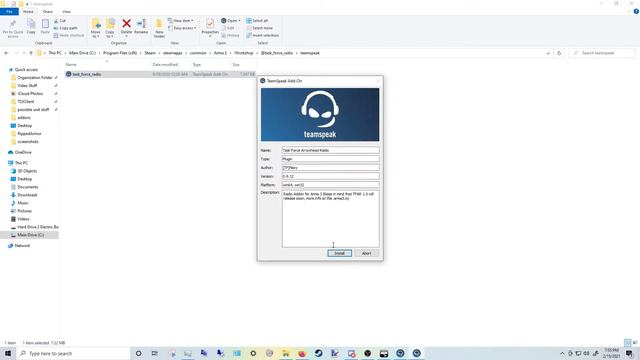The width and height of the screenshot is (640, 360).
Task: Click the Abort button in the add-on dialog
Action: click(x=367, y=253)
